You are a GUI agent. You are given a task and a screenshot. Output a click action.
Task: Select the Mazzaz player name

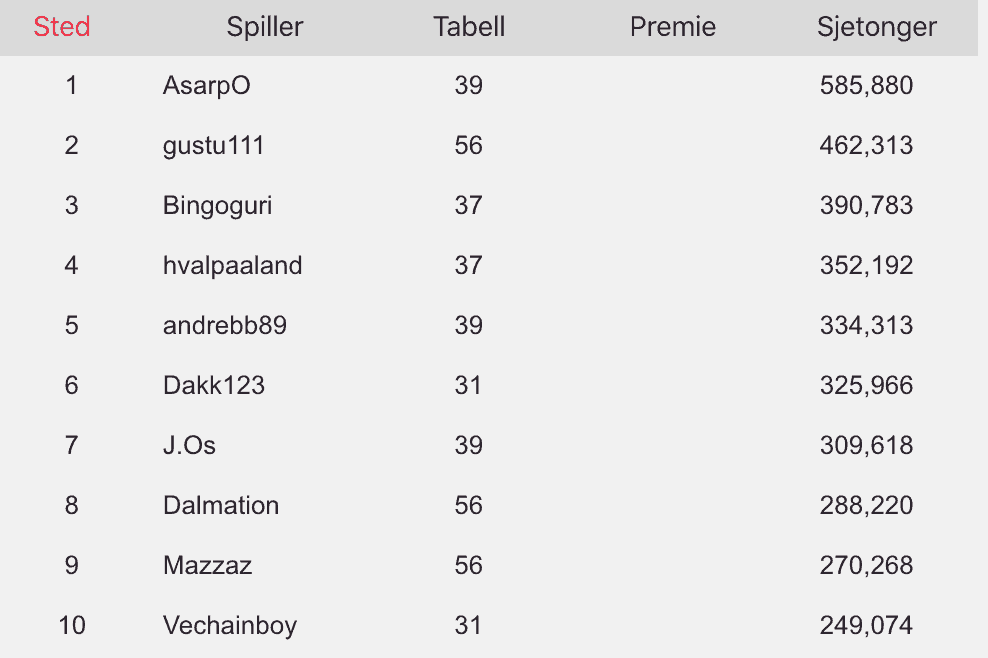coord(207,565)
